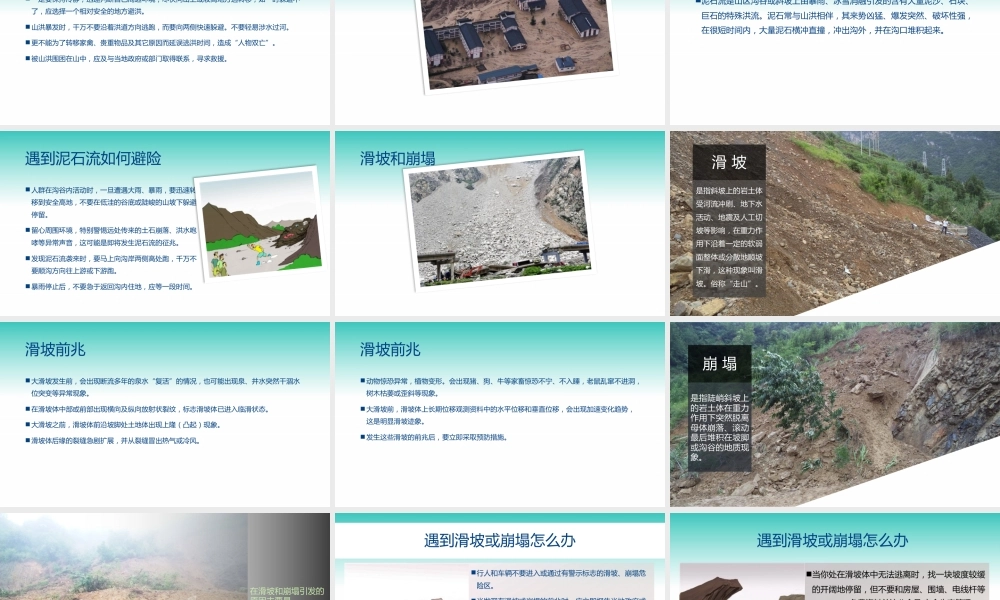
Task: Open the foggy landslide photo slide
Action: coord(165,557)
